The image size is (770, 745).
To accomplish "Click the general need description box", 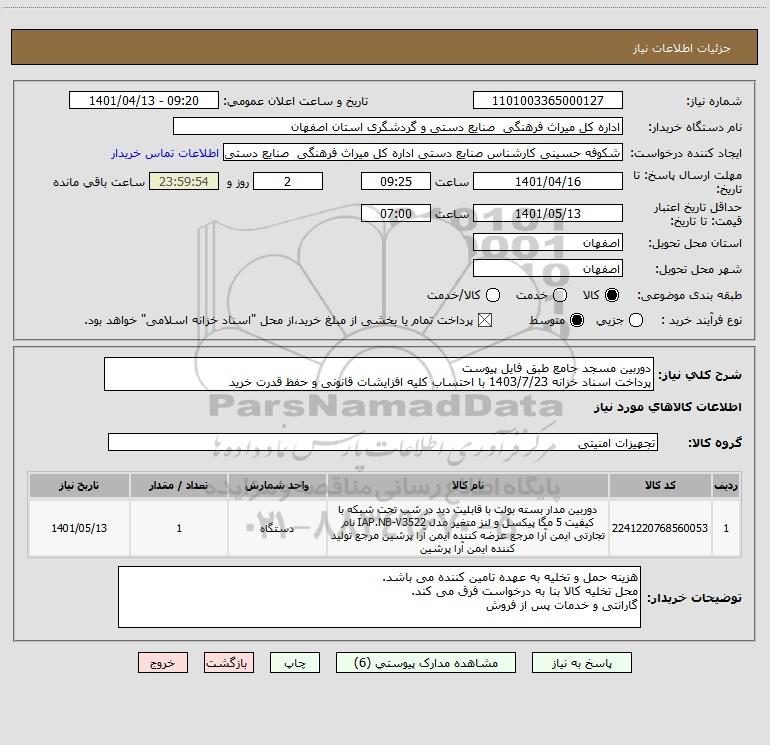I will (x=379, y=374).
